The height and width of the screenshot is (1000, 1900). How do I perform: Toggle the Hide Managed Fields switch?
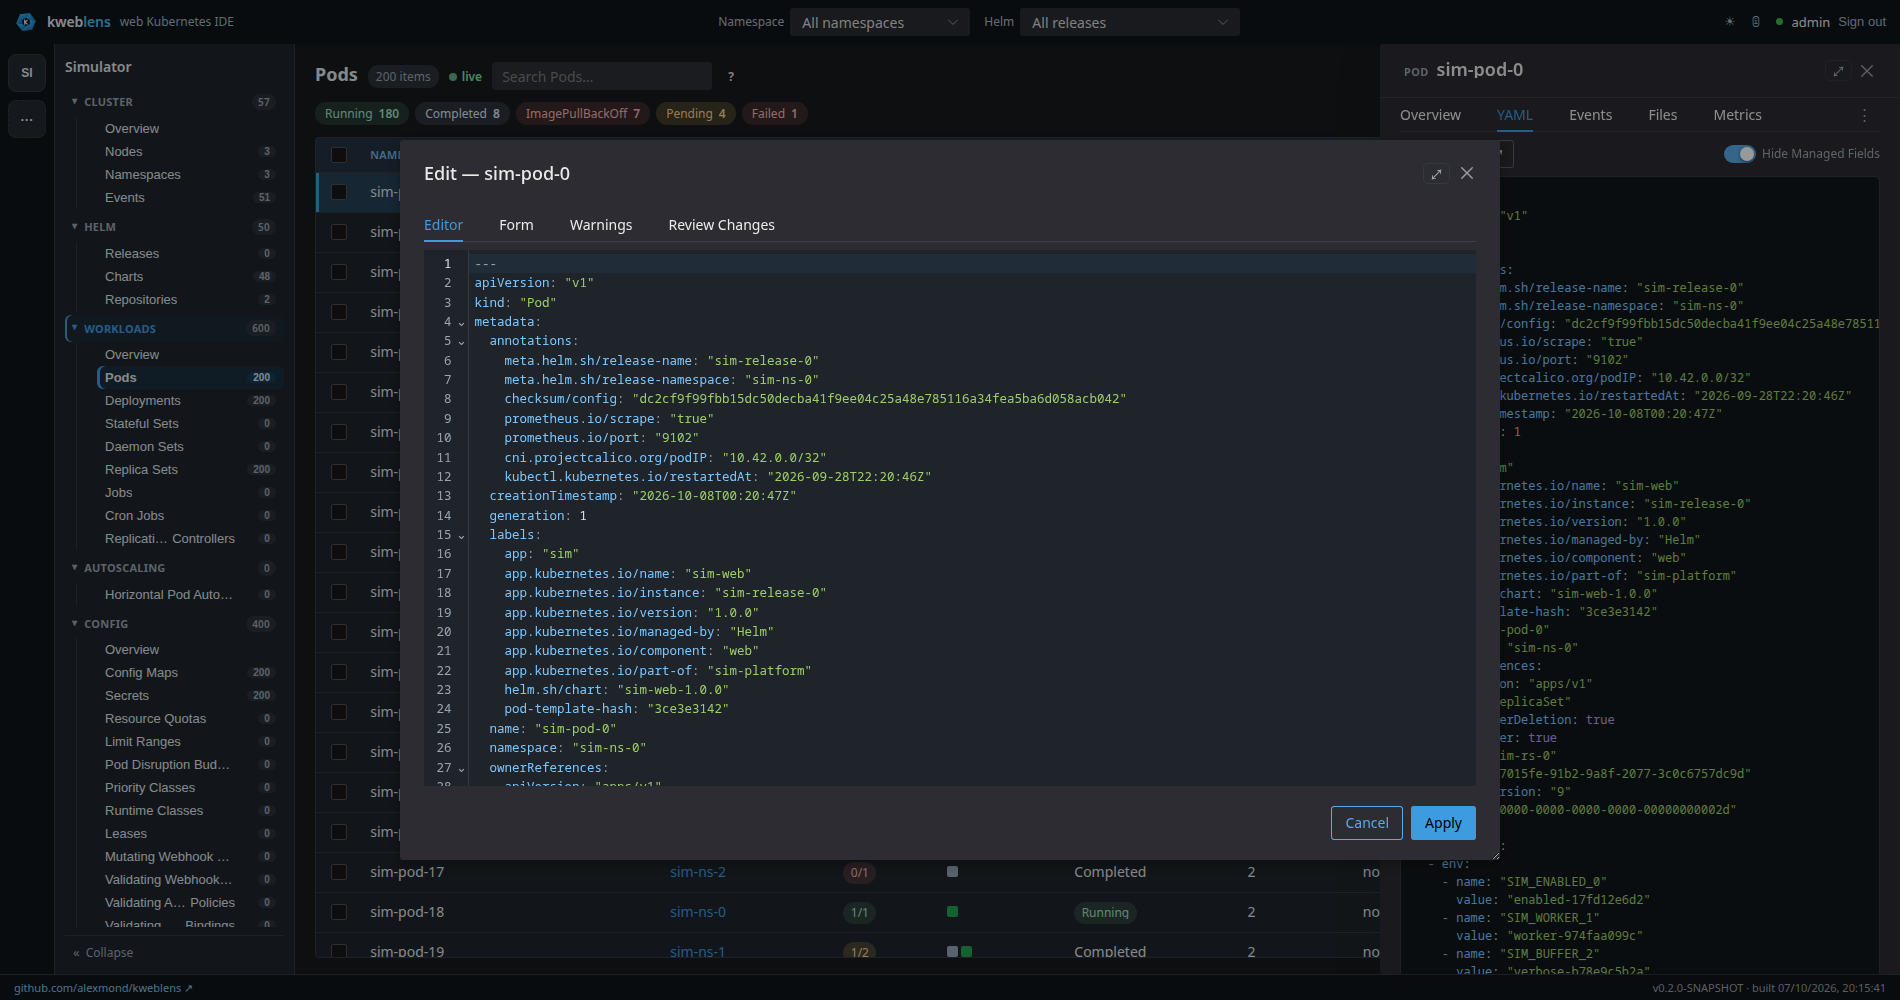click(x=1739, y=154)
